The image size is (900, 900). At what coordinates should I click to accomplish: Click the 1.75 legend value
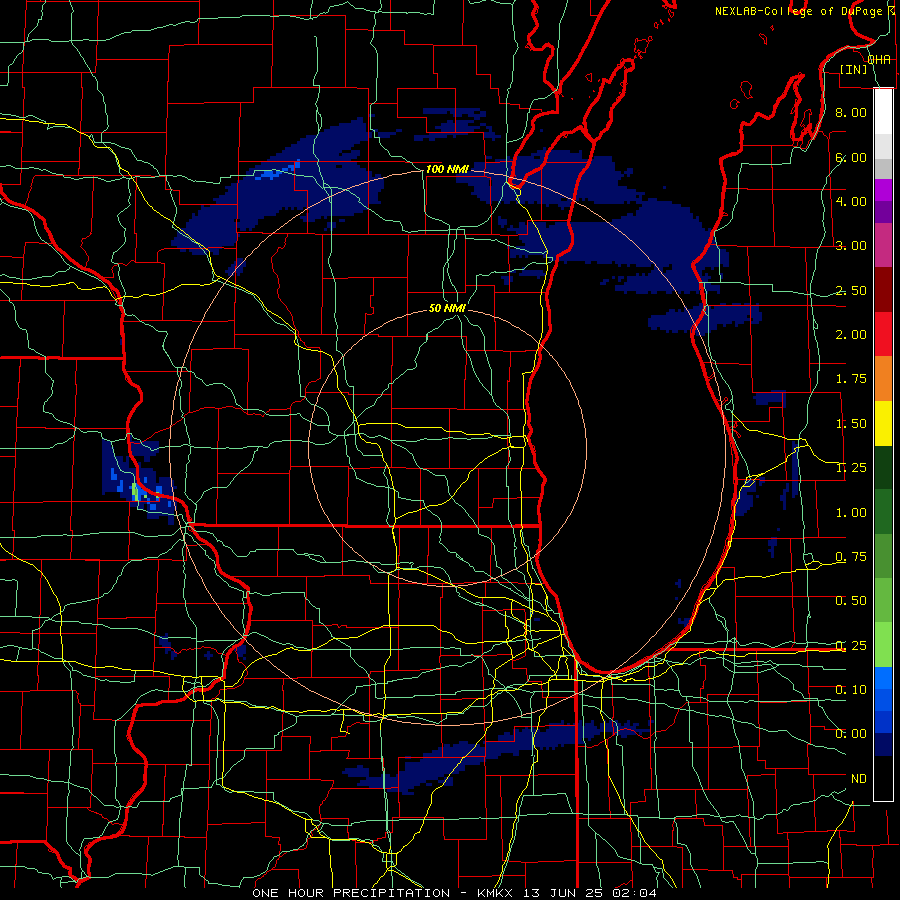(x=851, y=379)
